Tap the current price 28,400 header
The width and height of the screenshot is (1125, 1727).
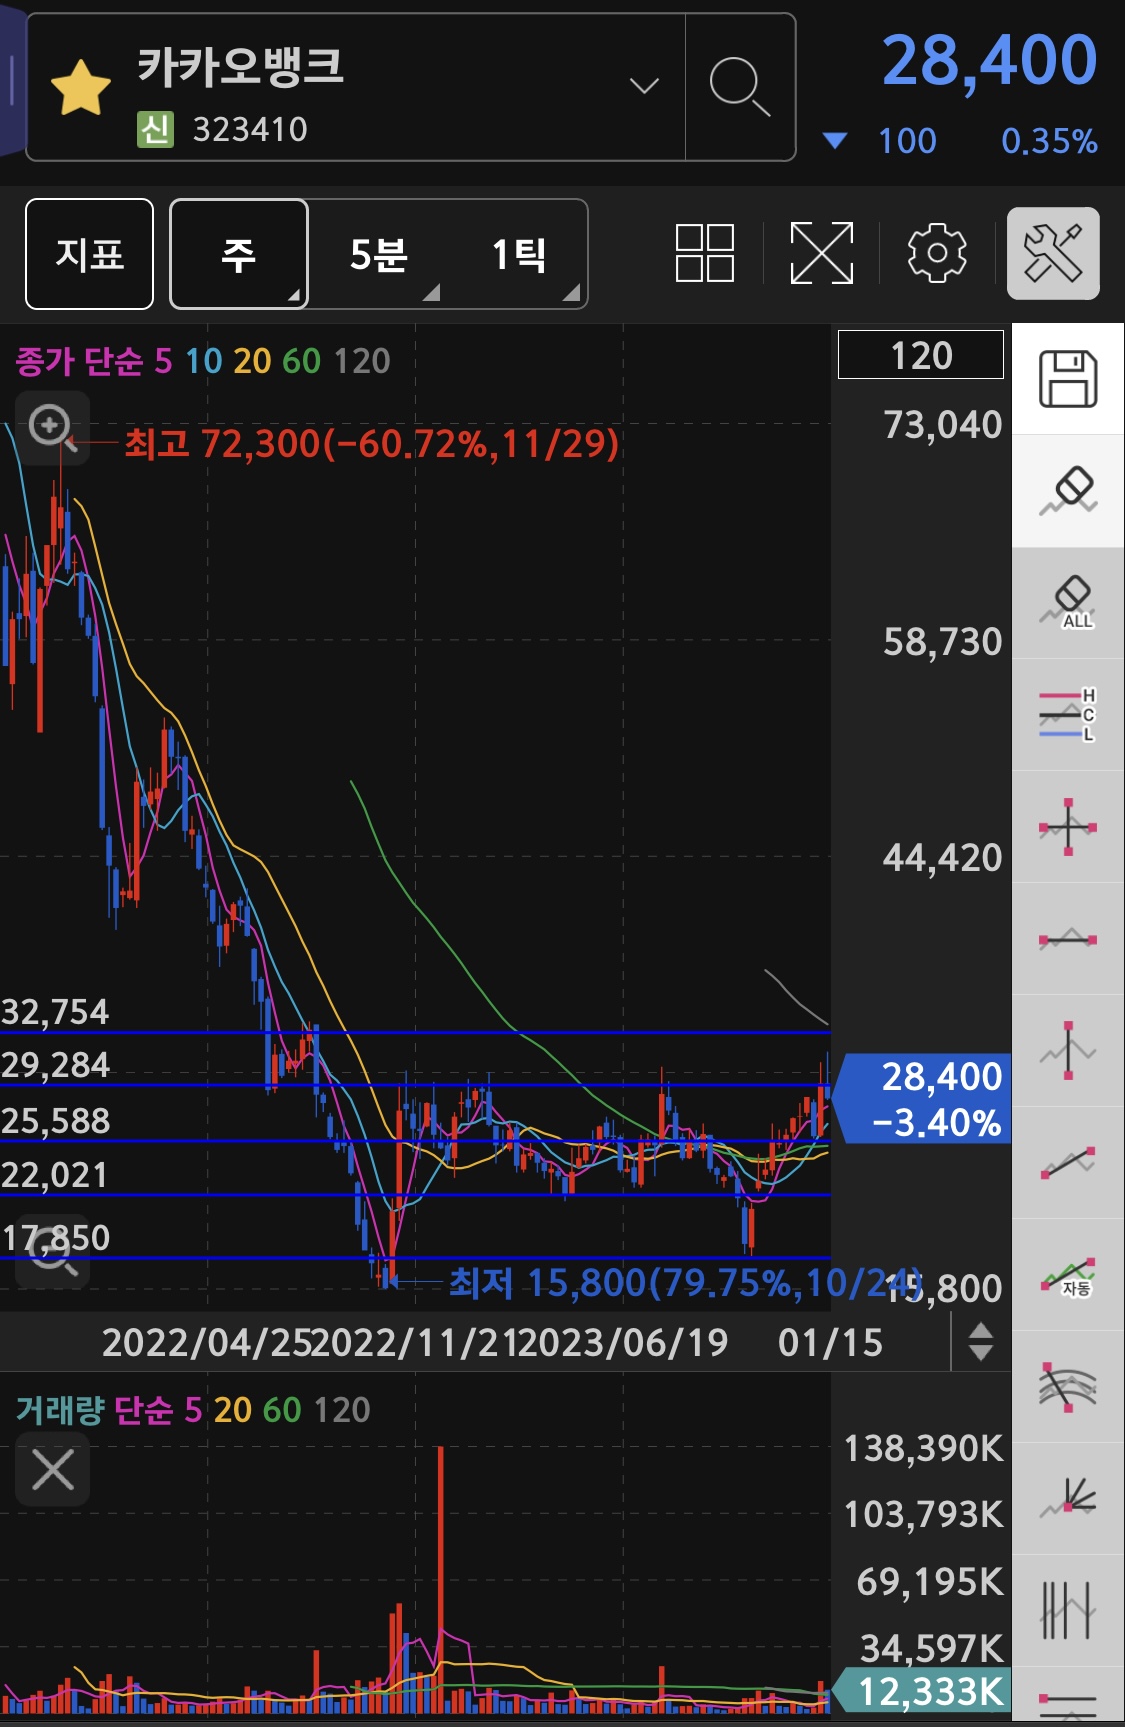[x=989, y=60]
